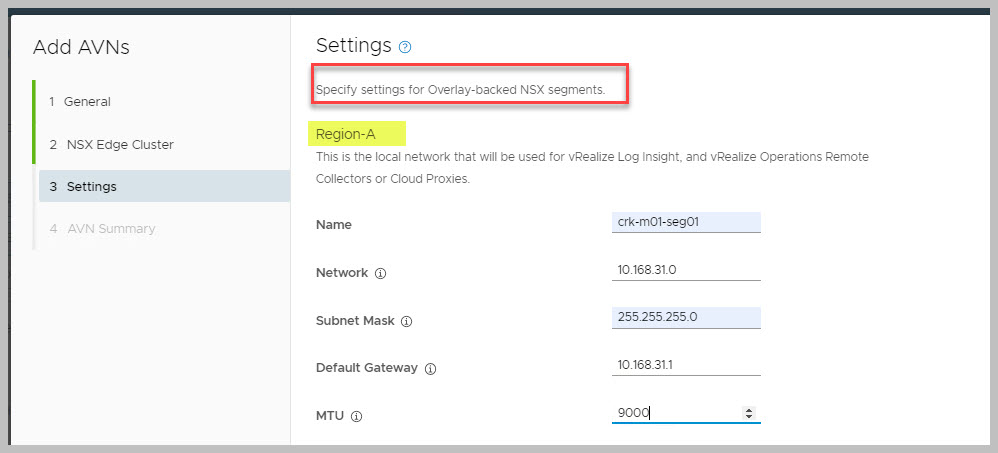Select the Subnet Mask input field
The height and width of the screenshot is (453, 998).
(x=685, y=318)
